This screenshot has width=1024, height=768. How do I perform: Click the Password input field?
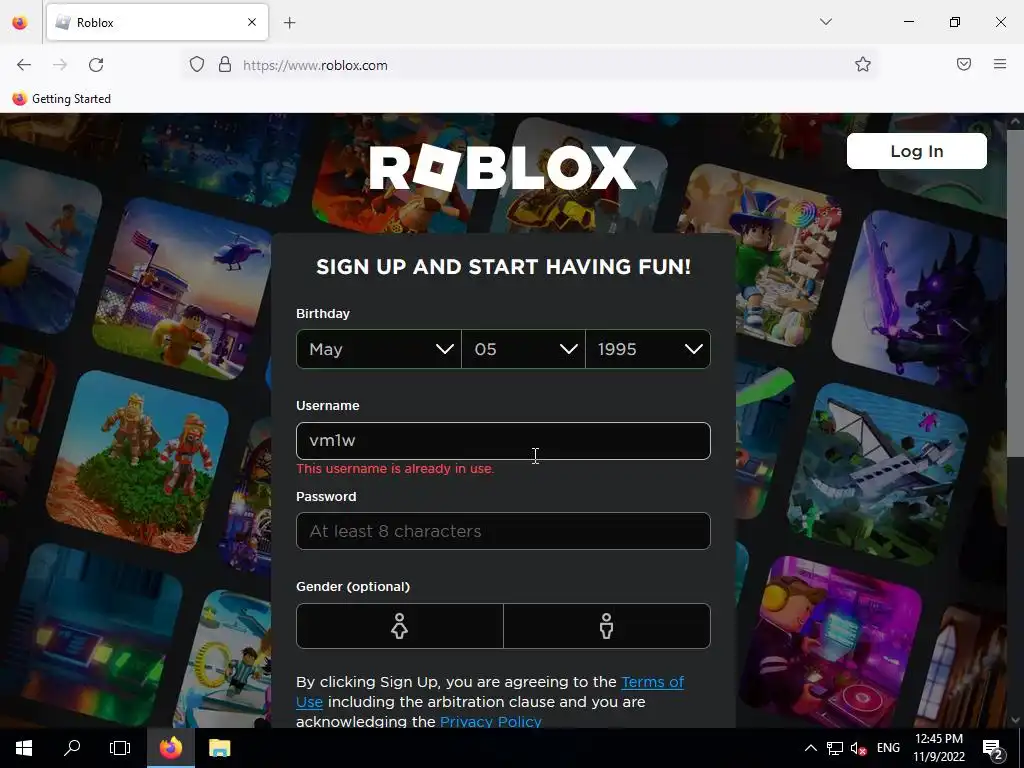(x=503, y=531)
